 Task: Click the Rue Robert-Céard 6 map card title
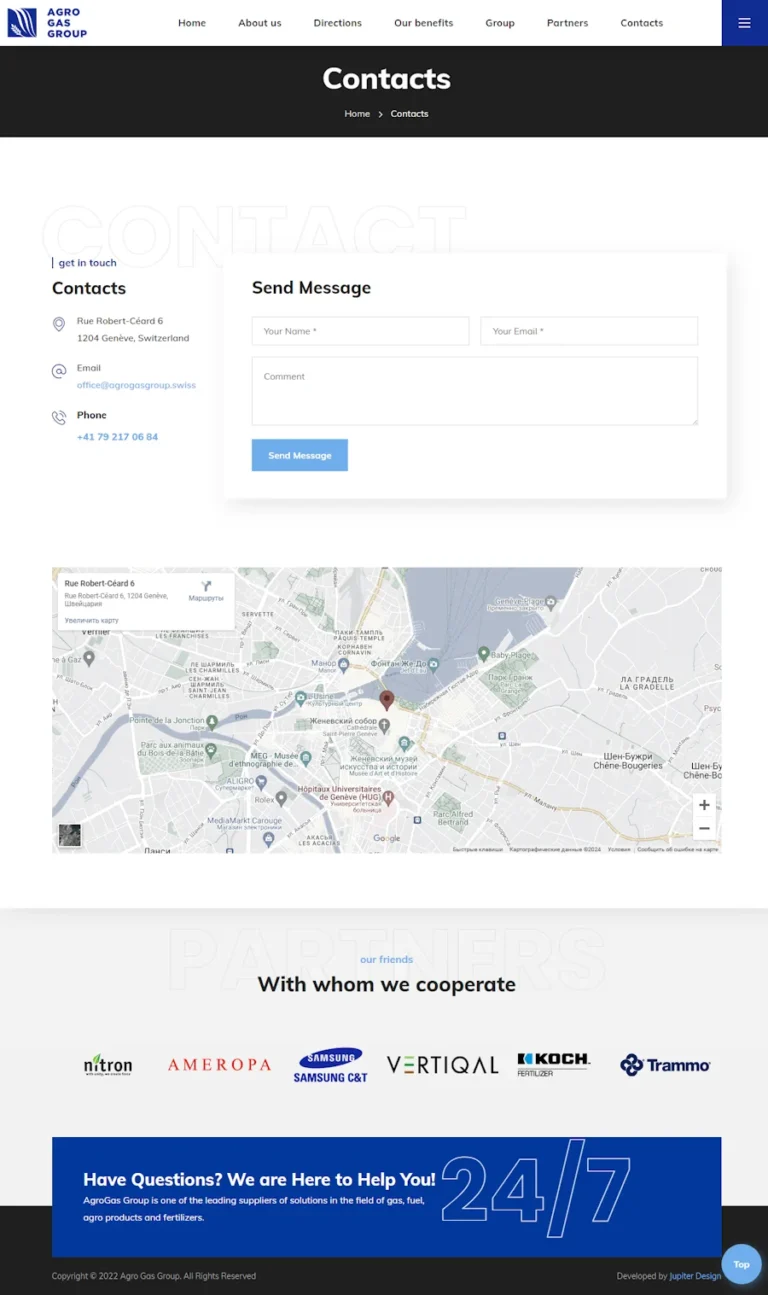[99, 583]
